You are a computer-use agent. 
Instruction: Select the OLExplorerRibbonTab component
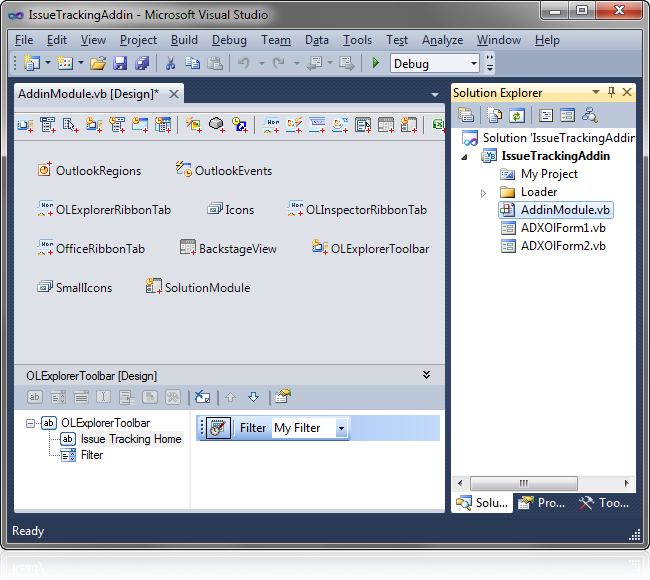pyautogui.click(x=104, y=209)
